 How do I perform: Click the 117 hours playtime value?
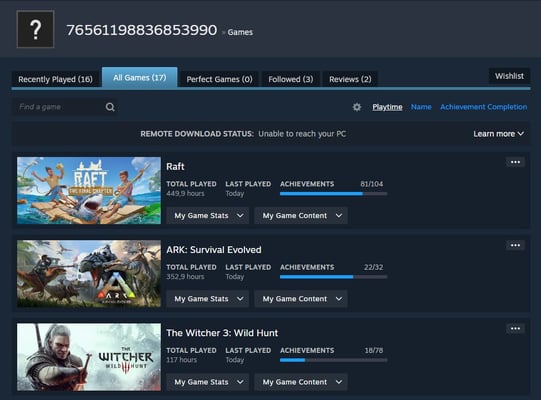pos(181,360)
